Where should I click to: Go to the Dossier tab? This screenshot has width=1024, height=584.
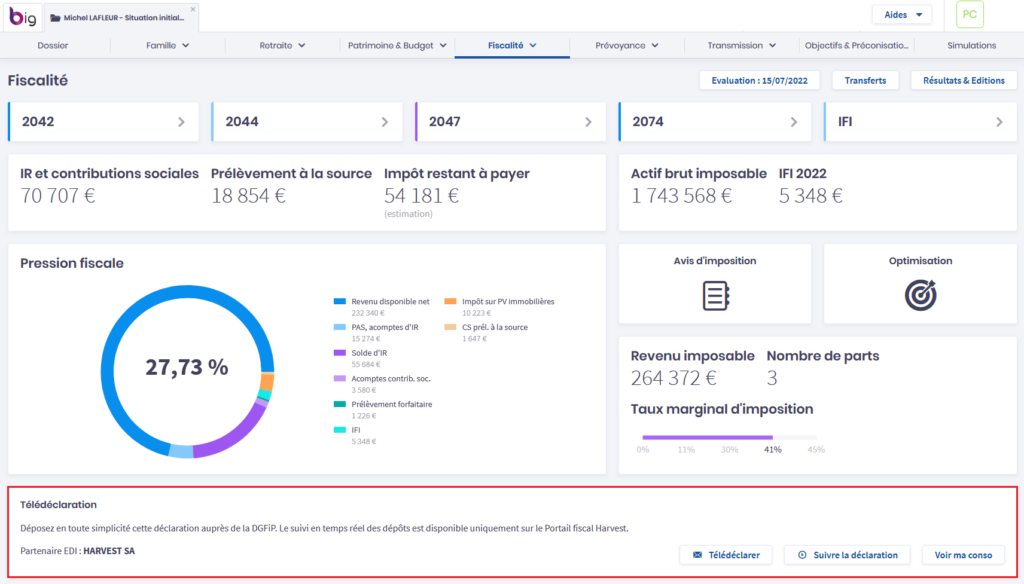(x=53, y=45)
